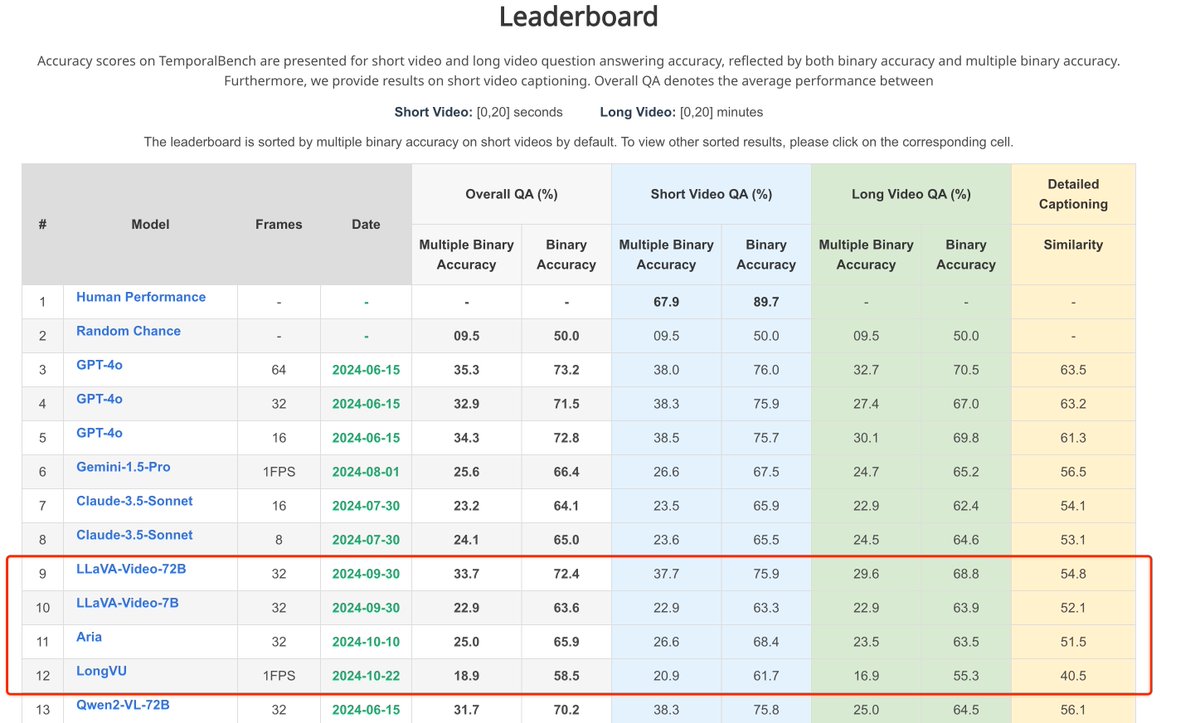
Task: Sort by the Date column header
Action: pos(366,224)
